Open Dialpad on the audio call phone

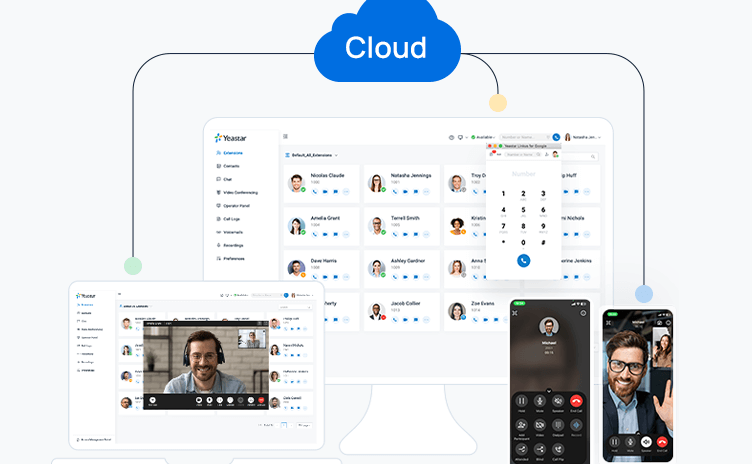click(558, 427)
